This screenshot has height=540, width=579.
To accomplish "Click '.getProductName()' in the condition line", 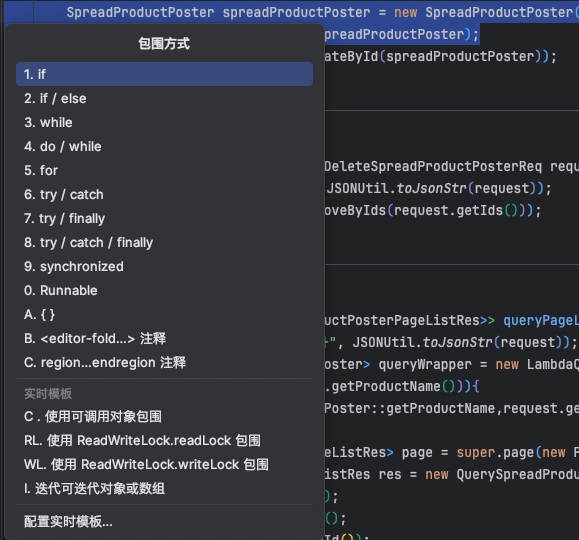I will coord(391,386).
